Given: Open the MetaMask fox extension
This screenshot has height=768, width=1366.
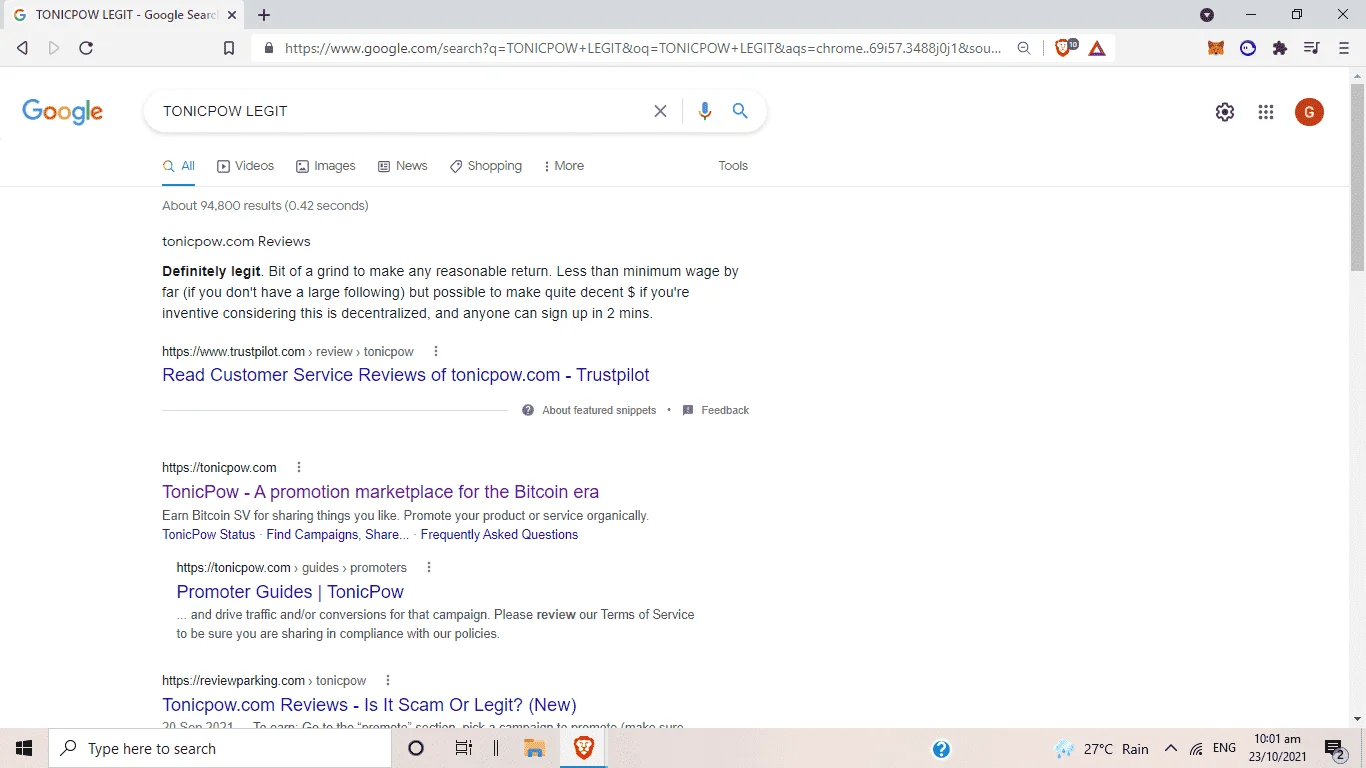Looking at the screenshot, I should pos(1216,48).
